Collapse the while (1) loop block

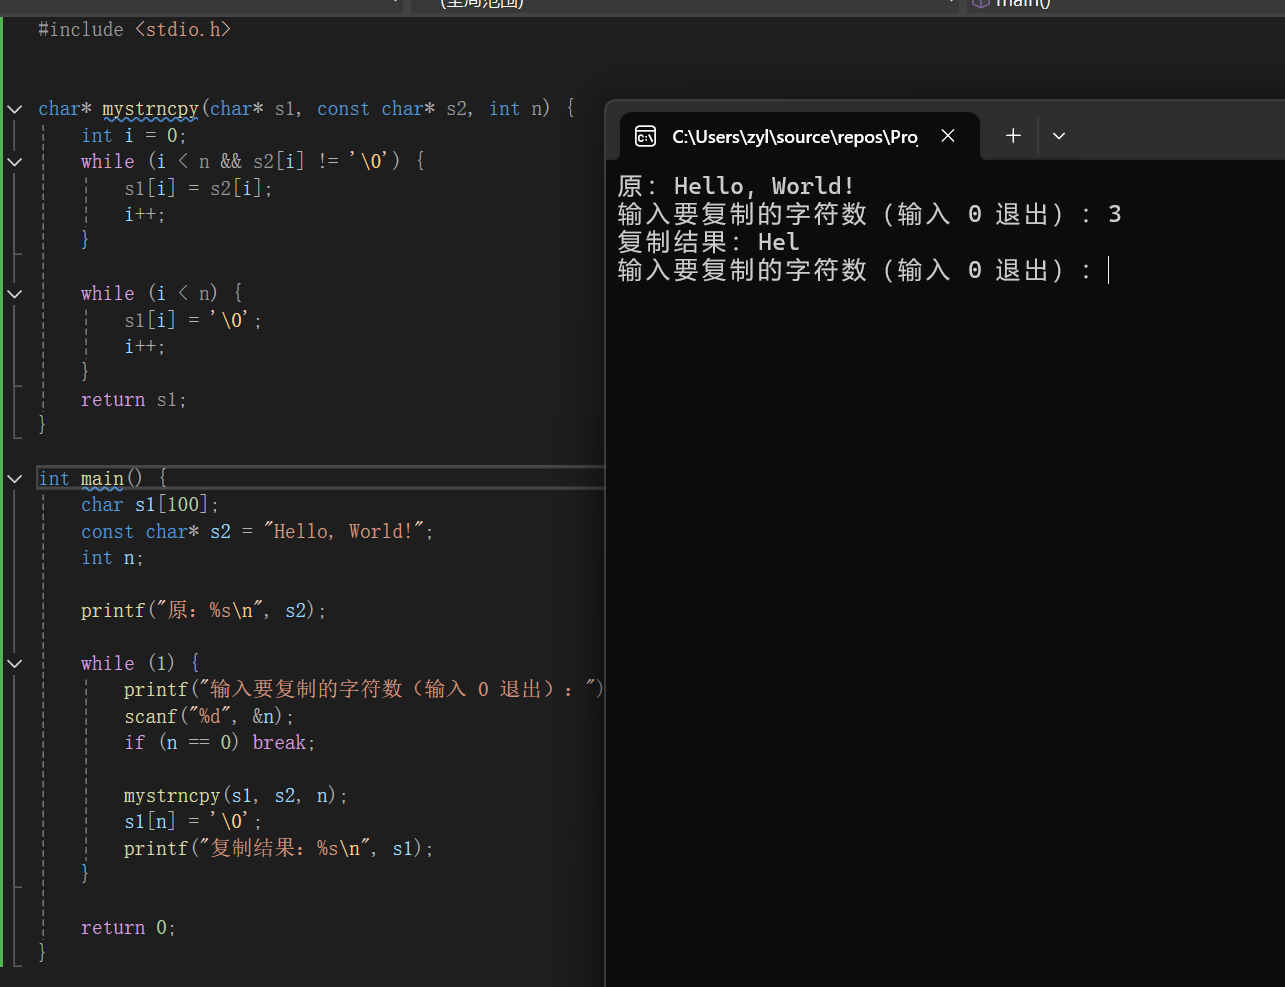pyautogui.click(x=14, y=663)
